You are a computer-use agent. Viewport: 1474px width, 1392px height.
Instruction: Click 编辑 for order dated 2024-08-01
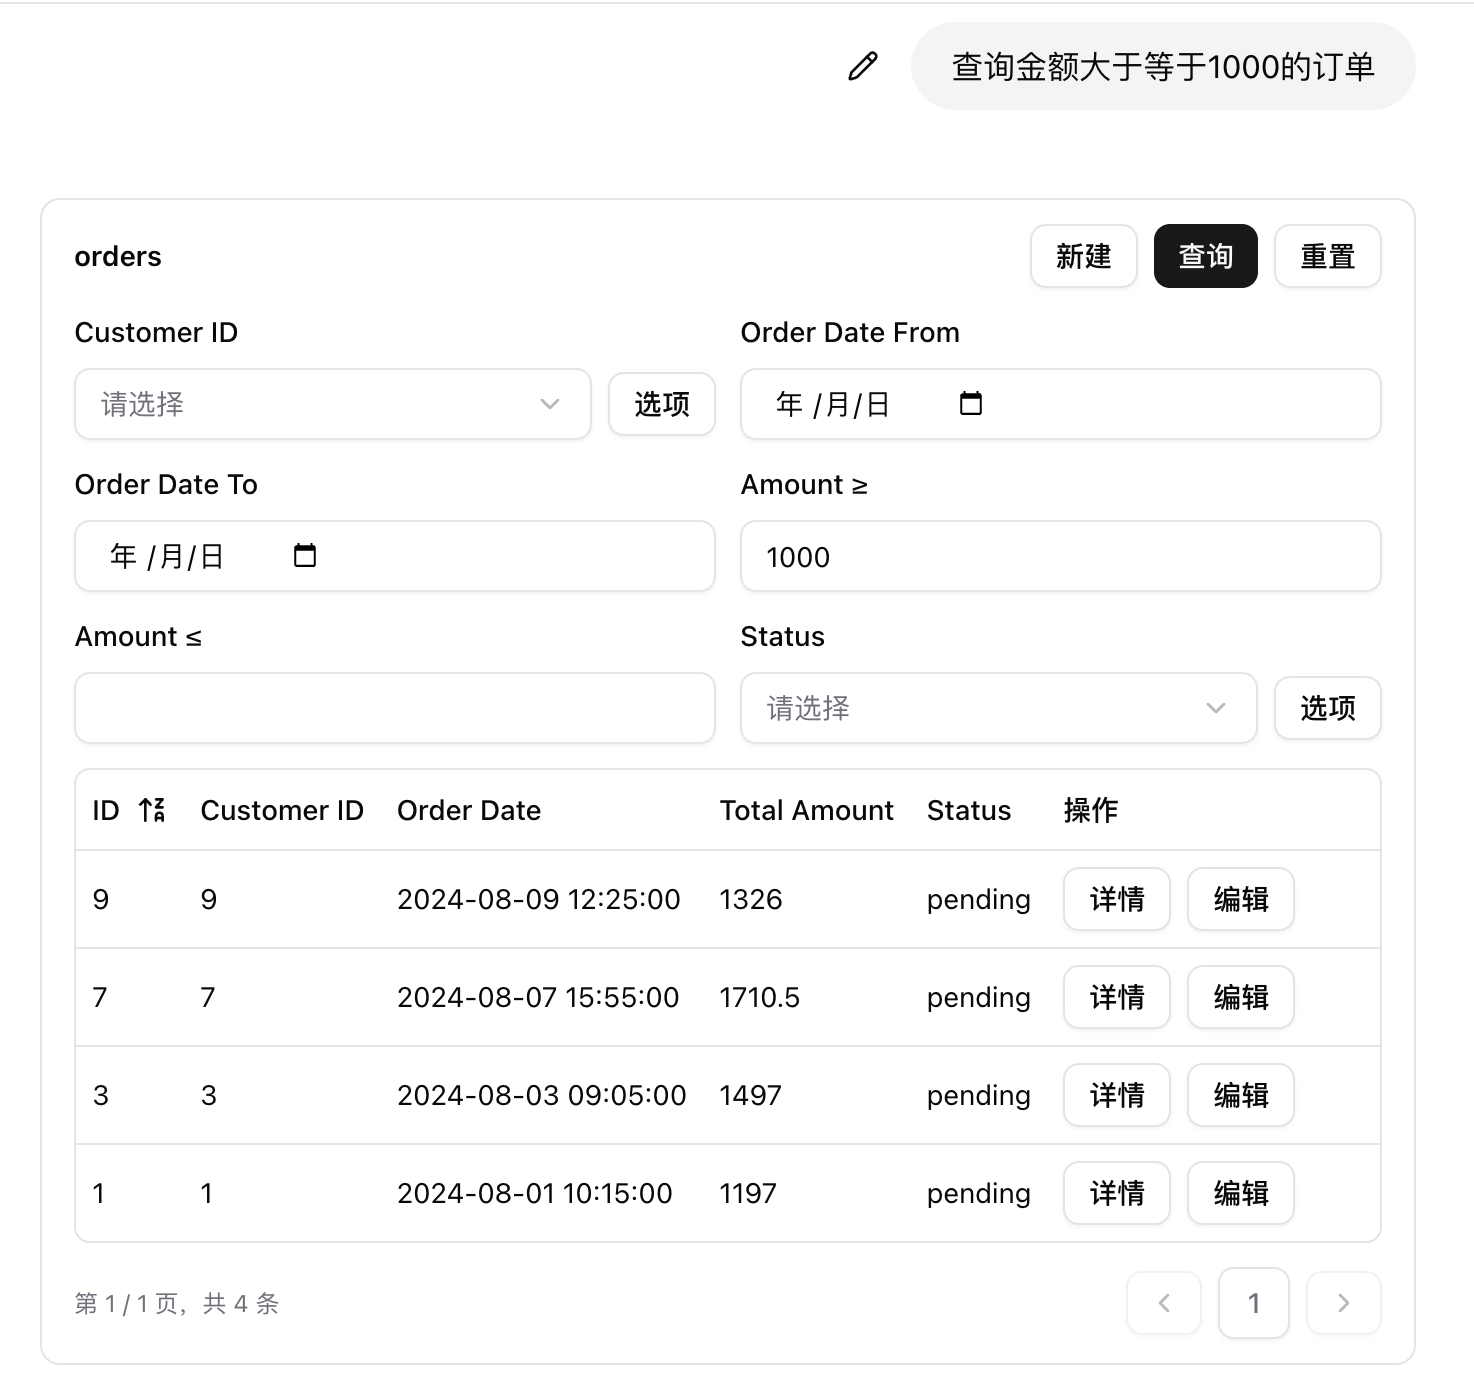pyautogui.click(x=1240, y=1193)
